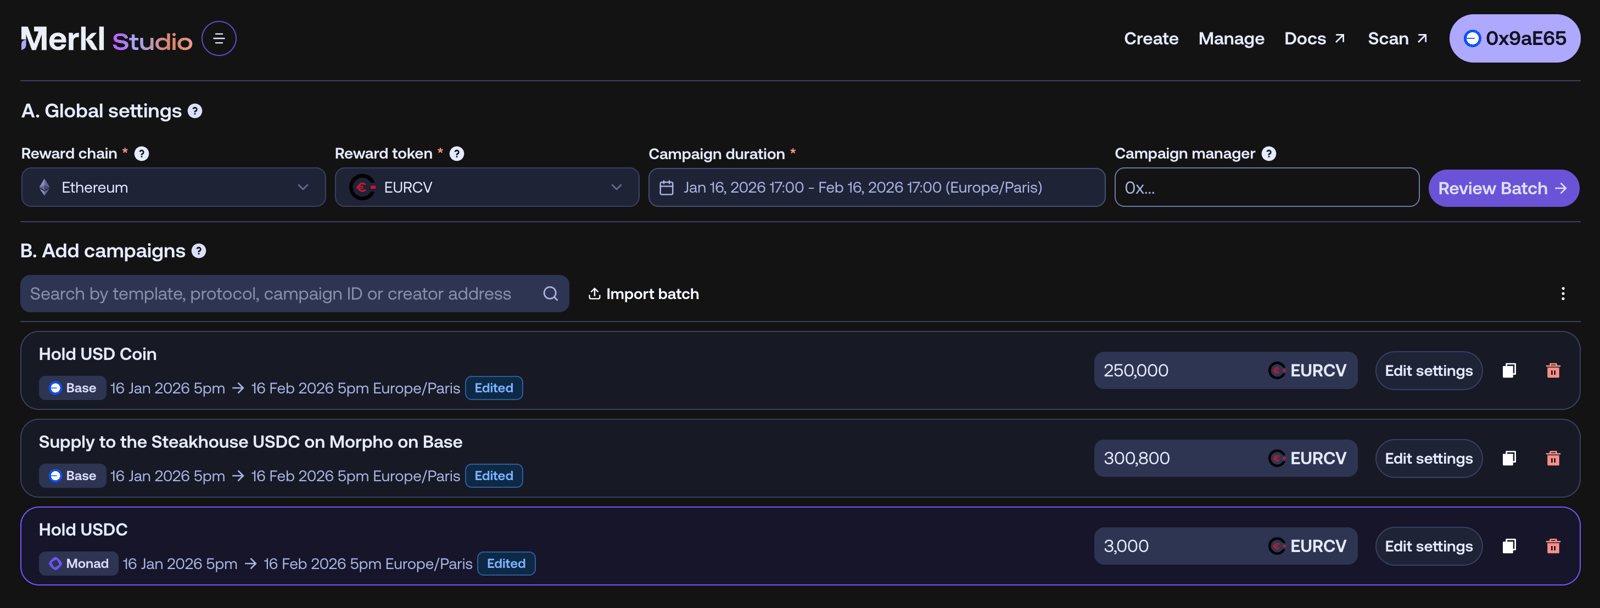Edit settings for Steakhouse USDC on Morpho
The height and width of the screenshot is (608, 1600).
pos(1429,459)
